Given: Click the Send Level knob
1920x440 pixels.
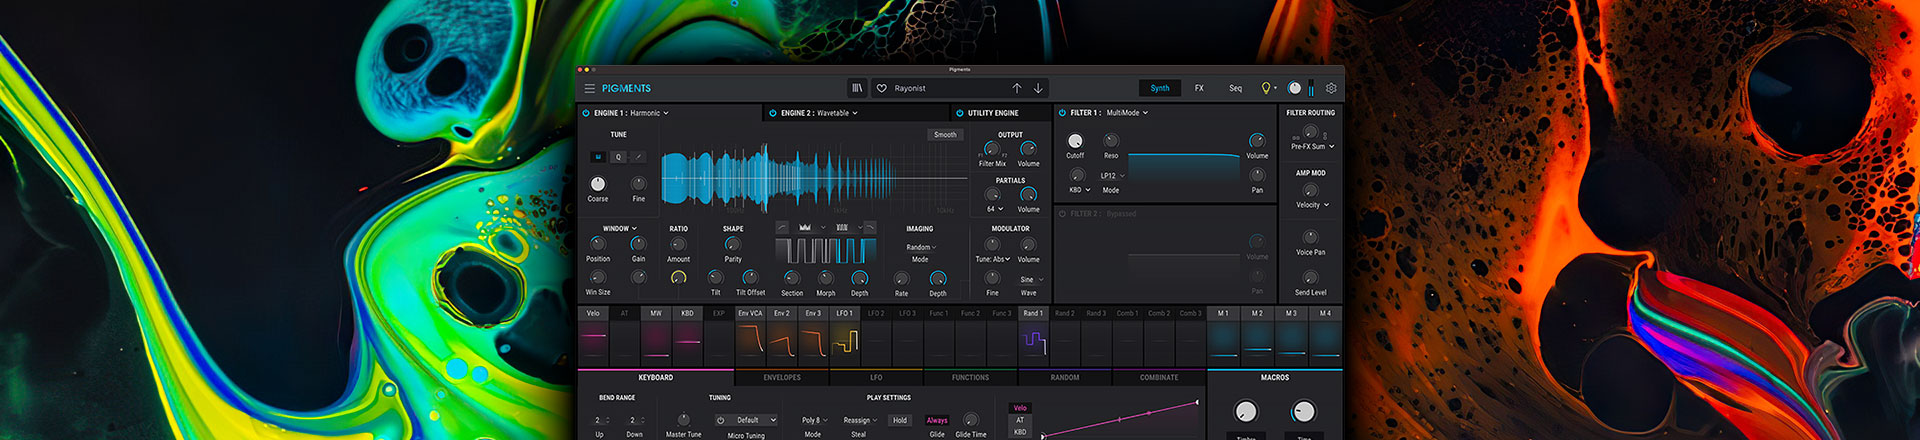Looking at the screenshot, I should 1310,278.
